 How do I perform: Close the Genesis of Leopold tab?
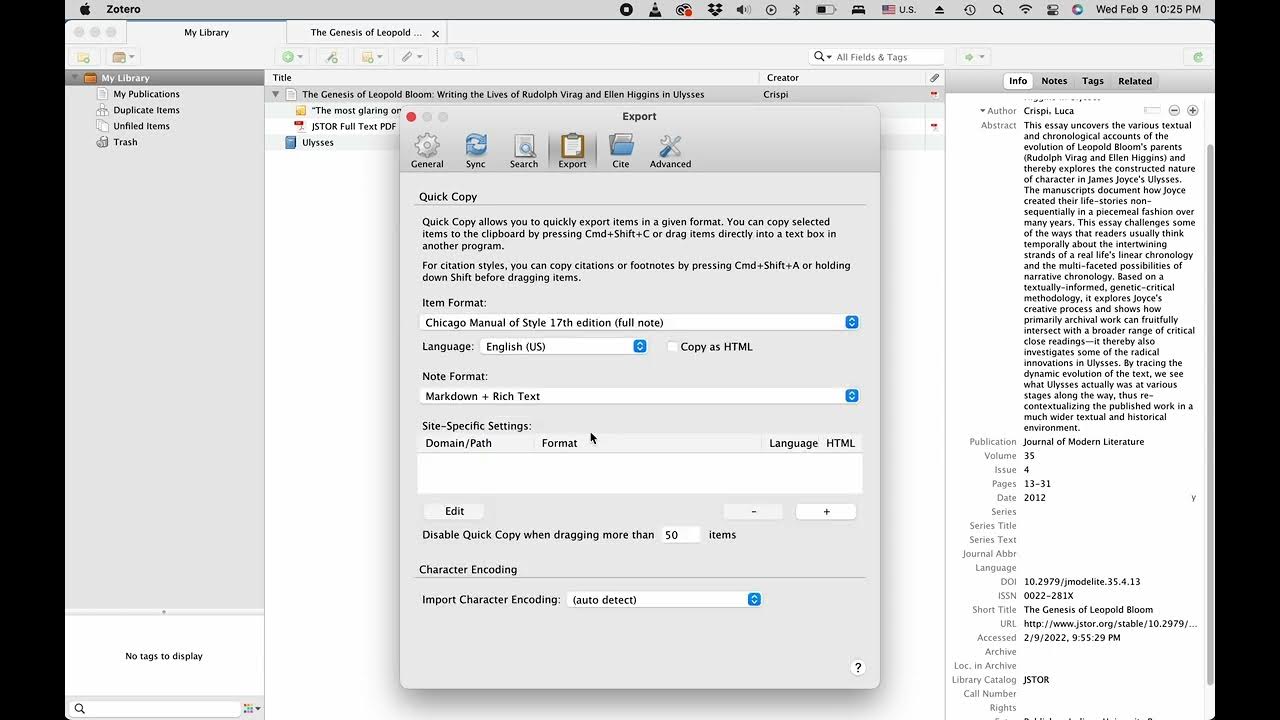435,33
